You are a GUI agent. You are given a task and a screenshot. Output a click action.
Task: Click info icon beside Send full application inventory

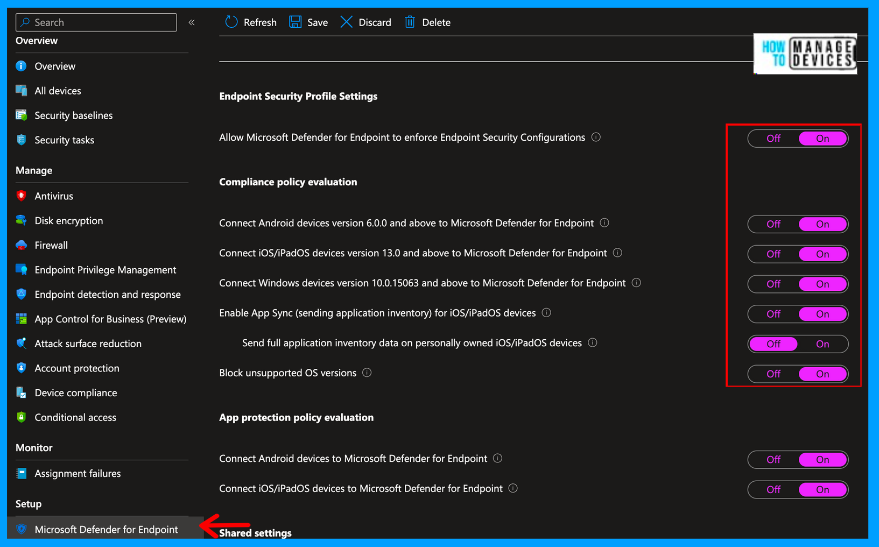pos(593,342)
